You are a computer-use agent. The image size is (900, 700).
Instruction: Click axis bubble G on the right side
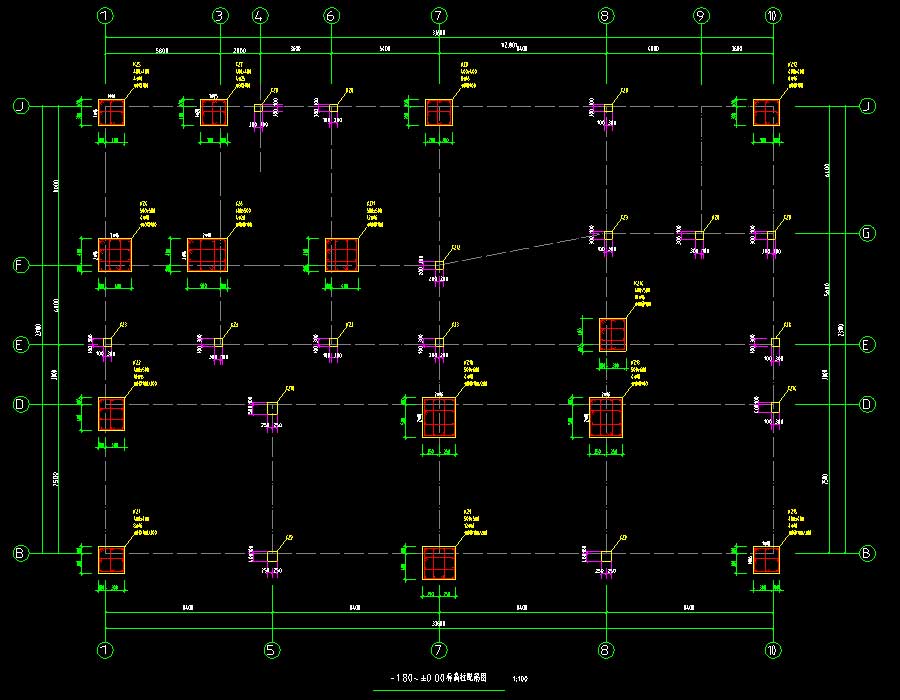(867, 234)
